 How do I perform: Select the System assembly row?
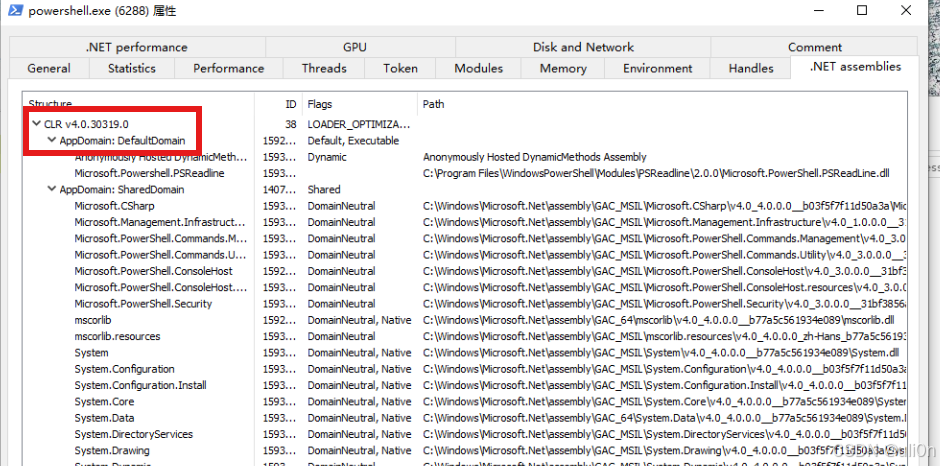(465, 353)
